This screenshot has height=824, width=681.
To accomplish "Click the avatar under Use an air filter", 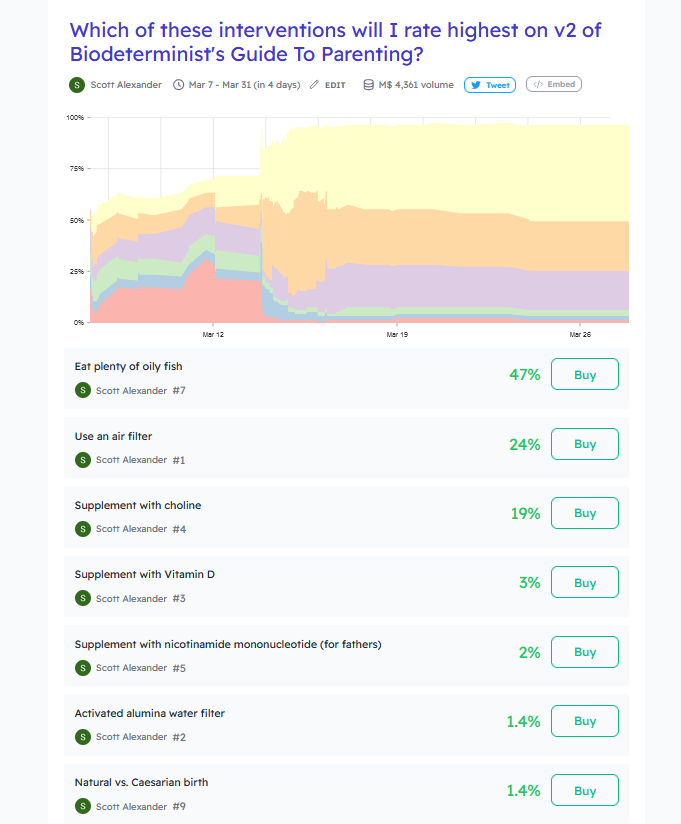I will coord(82,460).
